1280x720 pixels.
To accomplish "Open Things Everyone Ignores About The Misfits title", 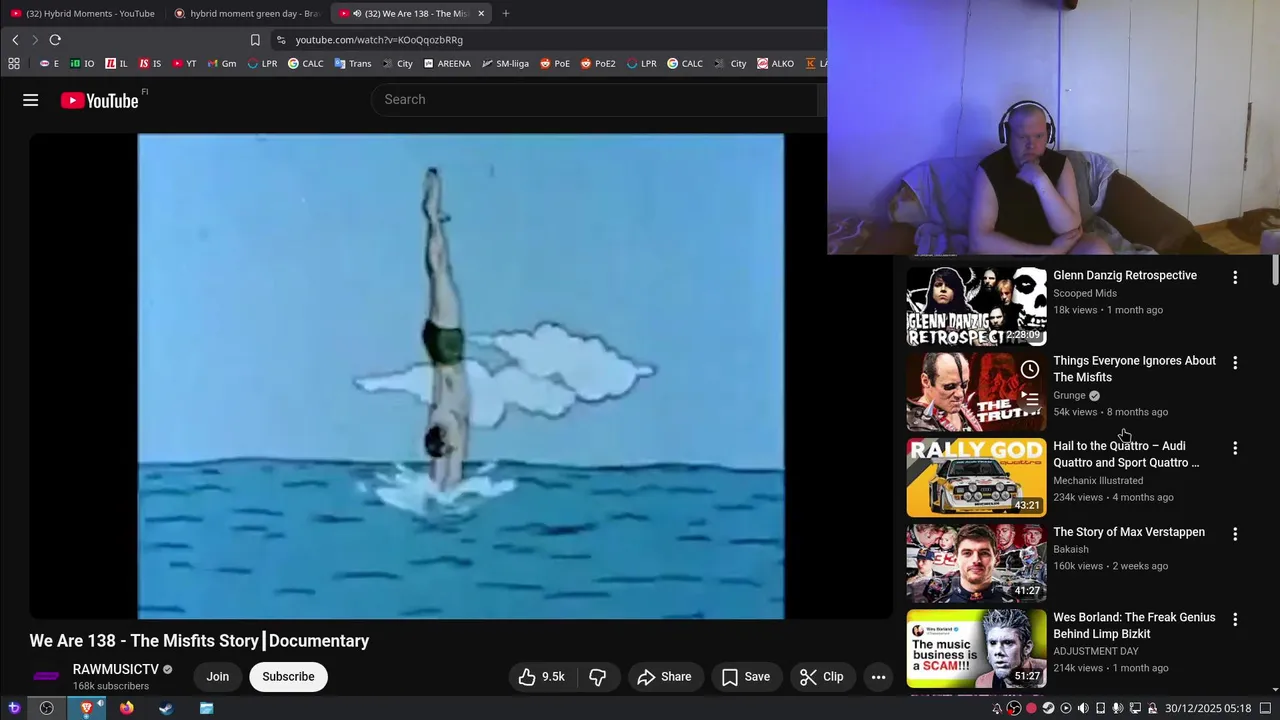I will [1134, 369].
